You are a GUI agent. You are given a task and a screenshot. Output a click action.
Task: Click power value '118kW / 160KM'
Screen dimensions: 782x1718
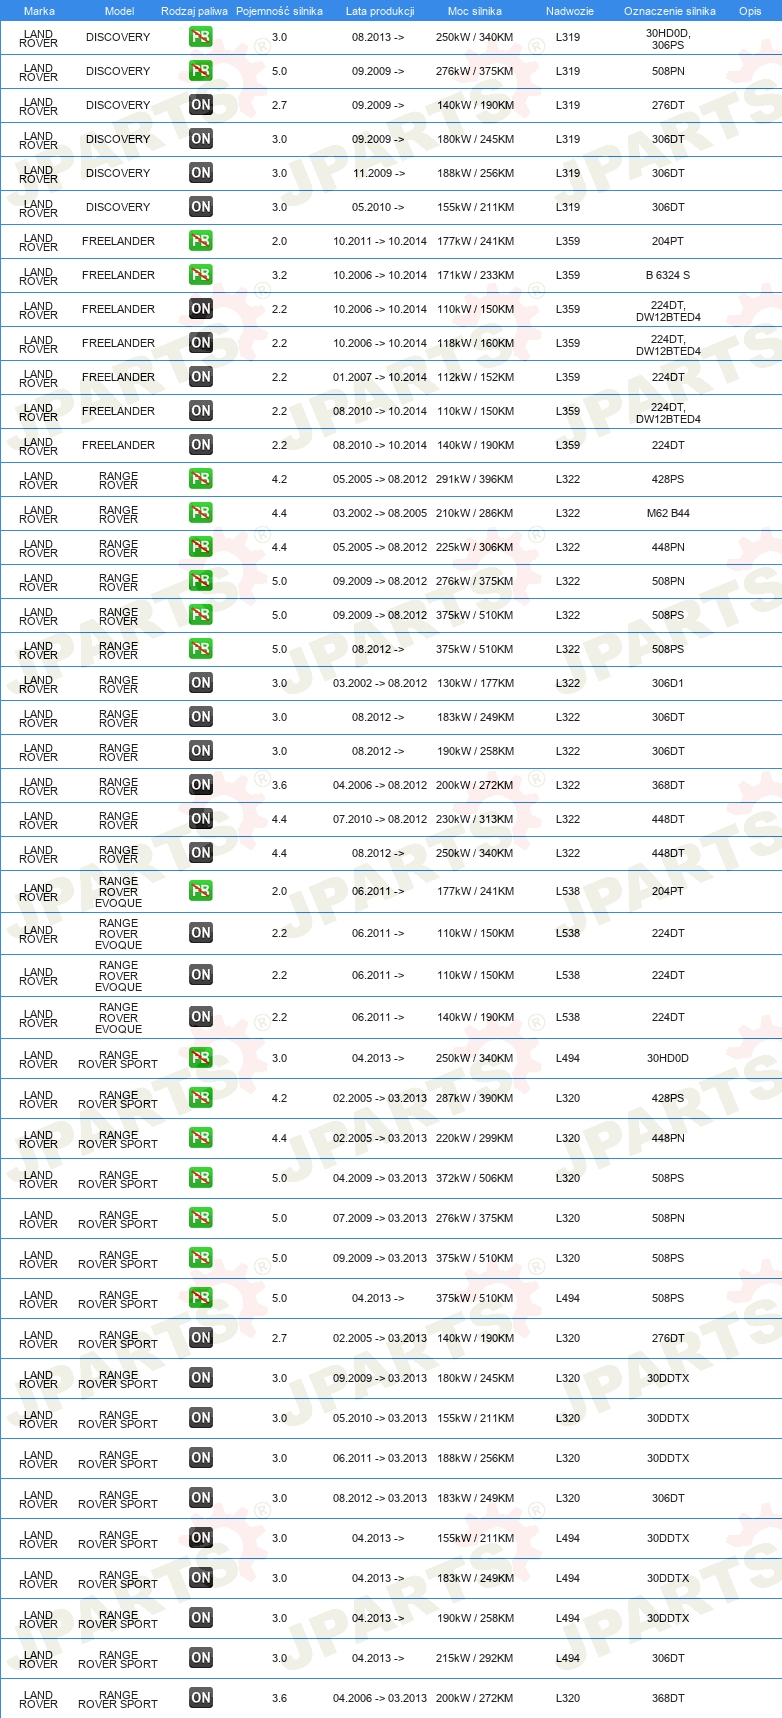(x=475, y=343)
